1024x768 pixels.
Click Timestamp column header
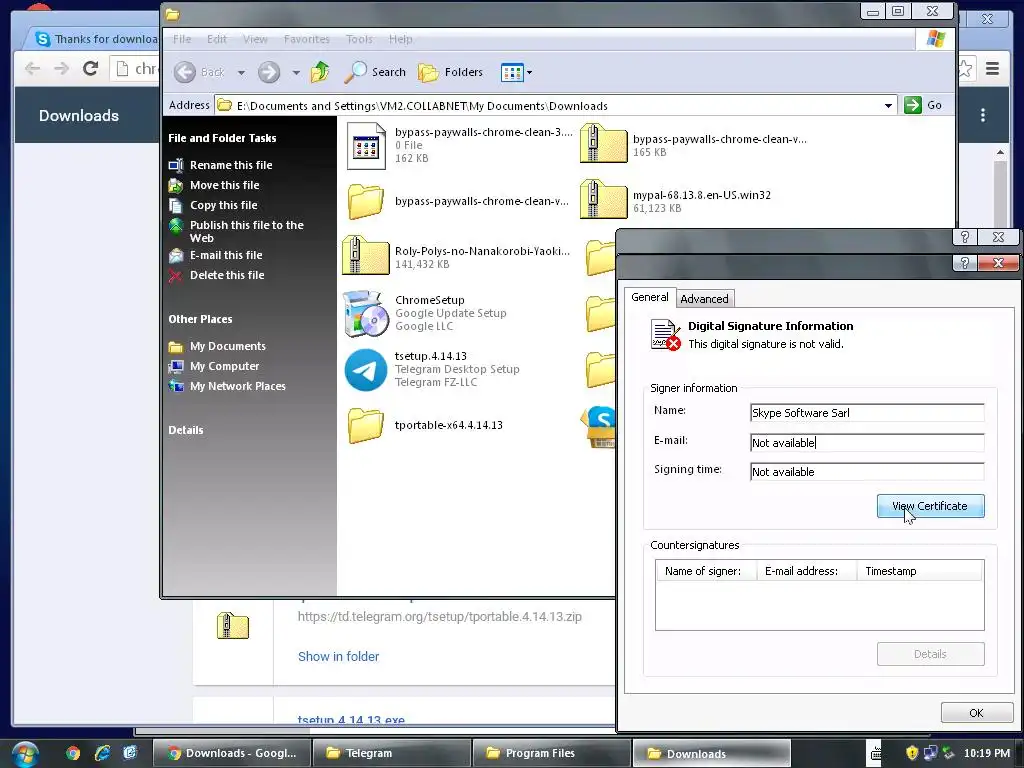920,571
